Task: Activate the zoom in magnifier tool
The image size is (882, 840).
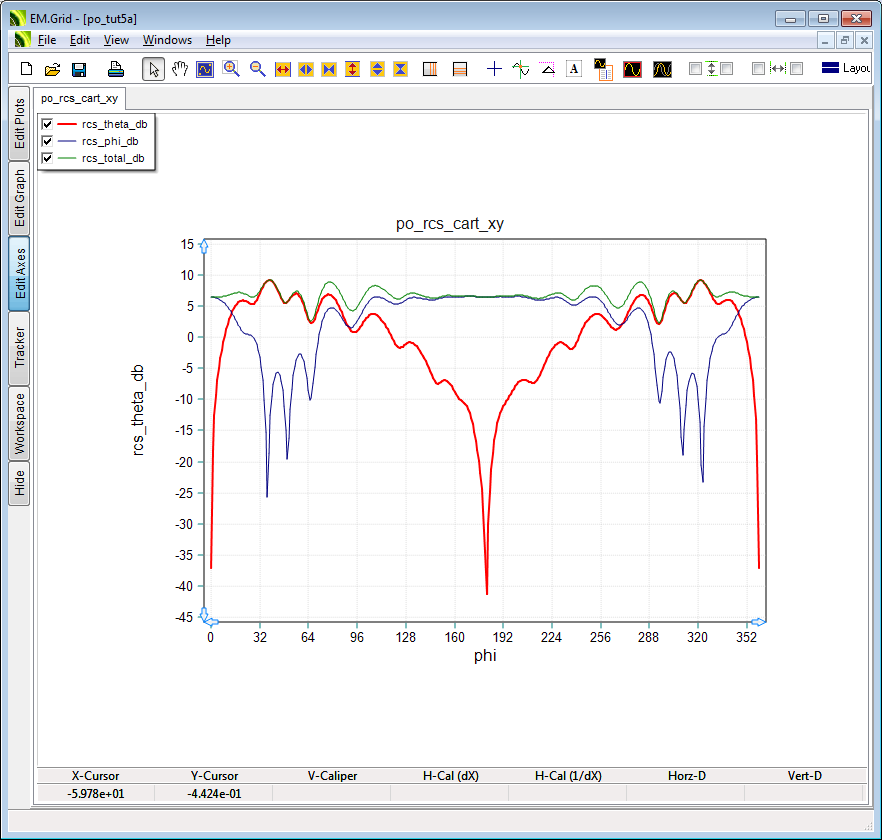Action: (x=231, y=69)
